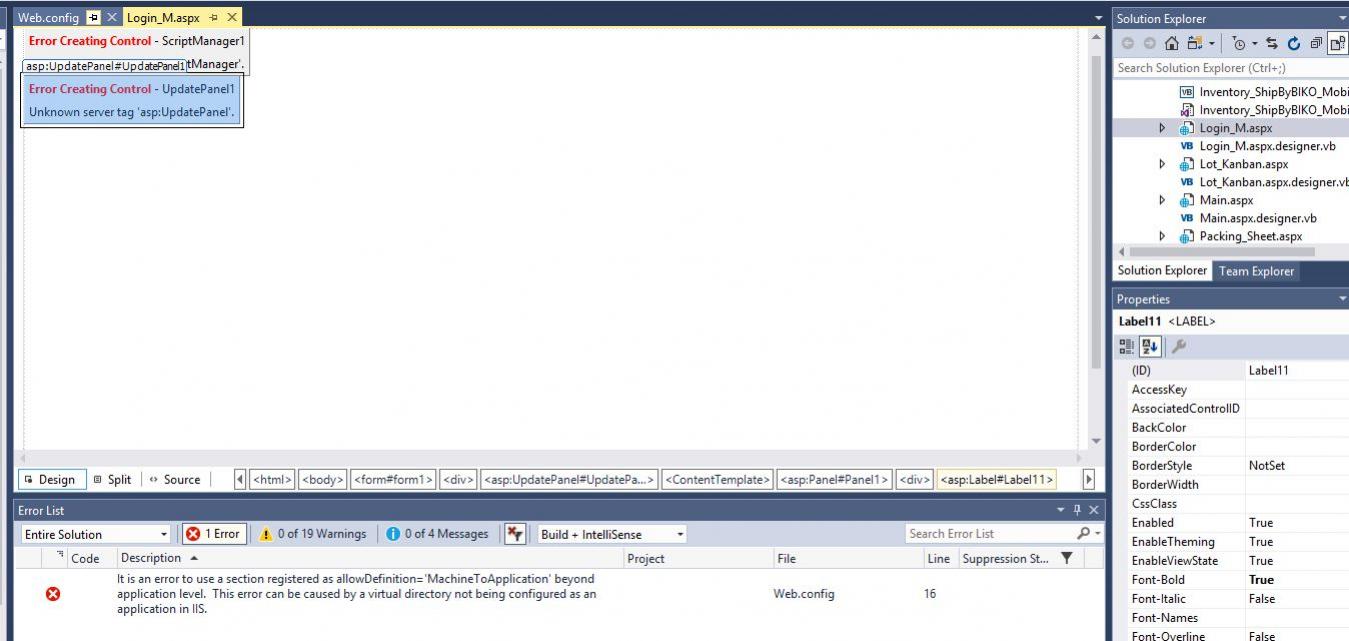Toggle Show All Files in Solution Explorer
The height and width of the screenshot is (641, 1349).
tap(1338, 43)
